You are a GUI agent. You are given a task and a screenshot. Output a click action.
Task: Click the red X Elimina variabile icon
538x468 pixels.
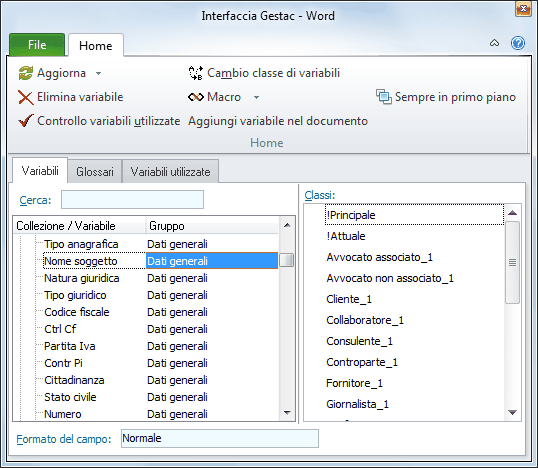coord(26,97)
